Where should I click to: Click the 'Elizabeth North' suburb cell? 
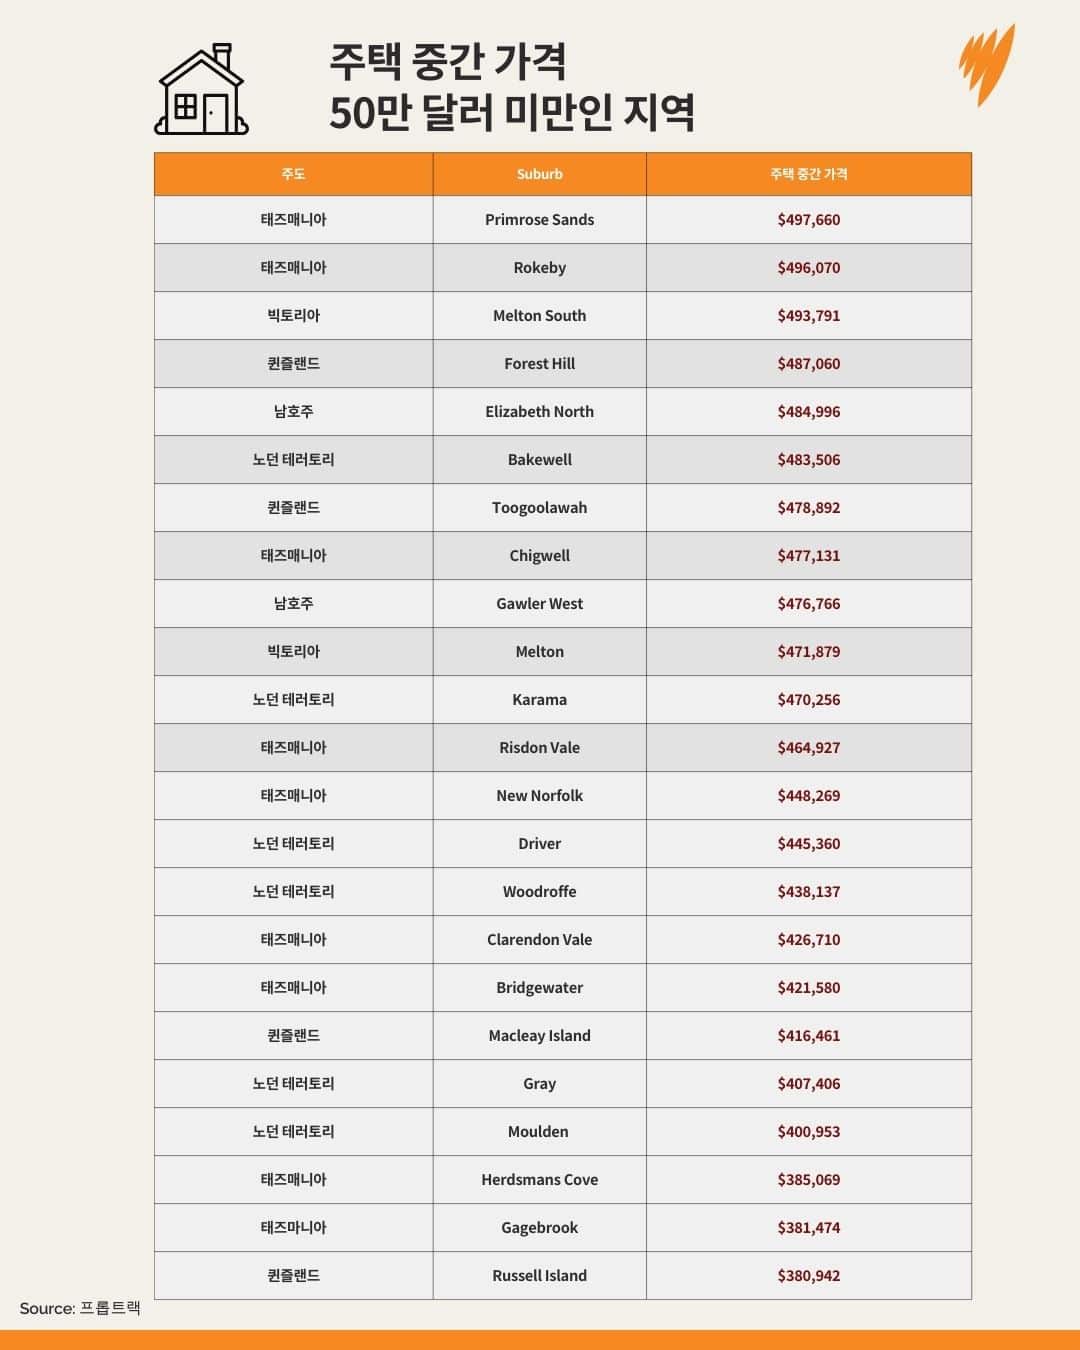tap(539, 412)
